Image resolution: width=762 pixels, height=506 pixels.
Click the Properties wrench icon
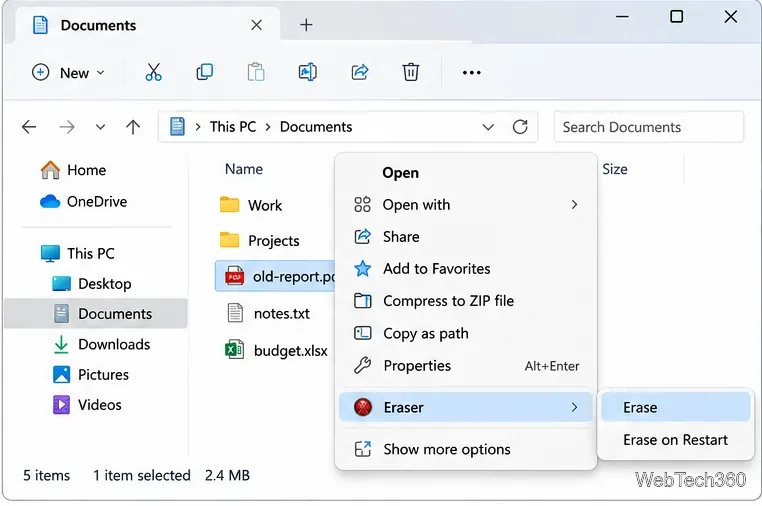[x=363, y=365]
